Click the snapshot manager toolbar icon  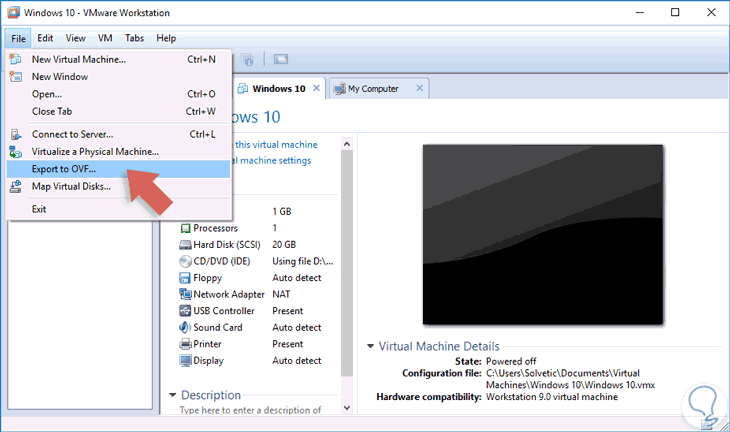(x=248, y=60)
